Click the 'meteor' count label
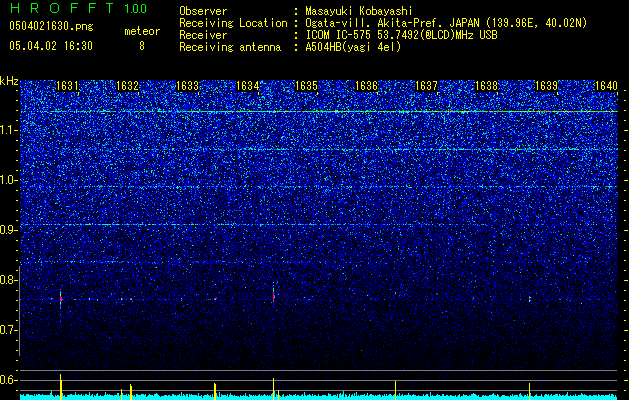This screenshot has width=629, height=400. pyautogui.click(x=142, y=31)
